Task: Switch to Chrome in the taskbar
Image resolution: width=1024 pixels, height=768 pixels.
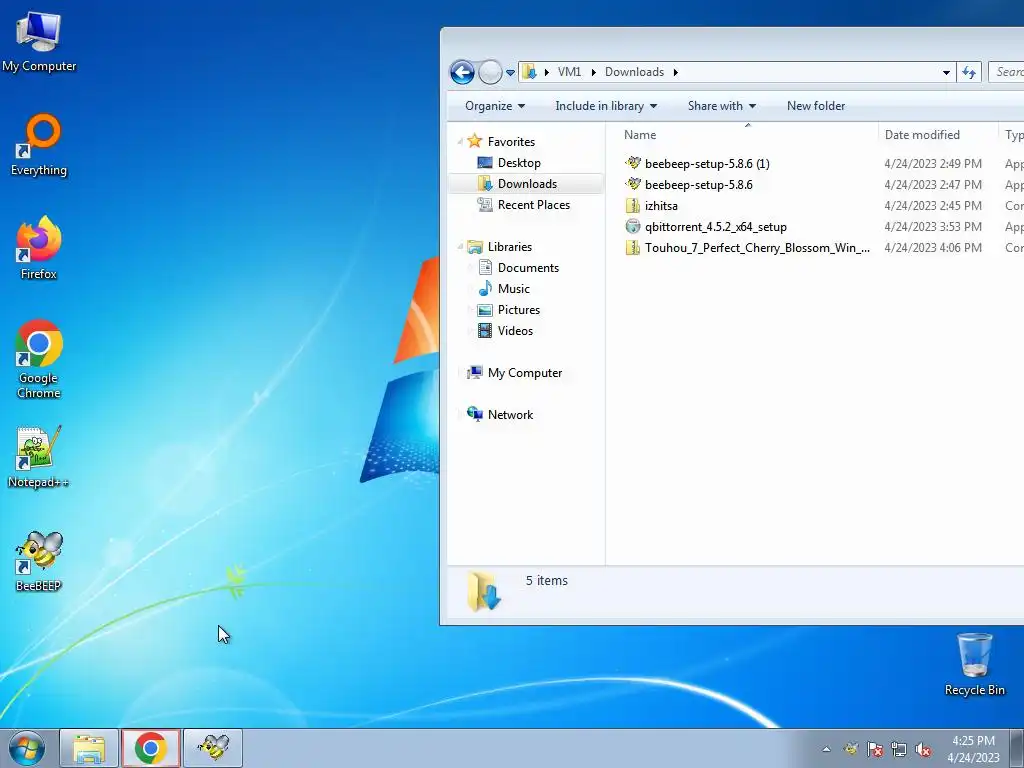Action: tap(151, 748)
